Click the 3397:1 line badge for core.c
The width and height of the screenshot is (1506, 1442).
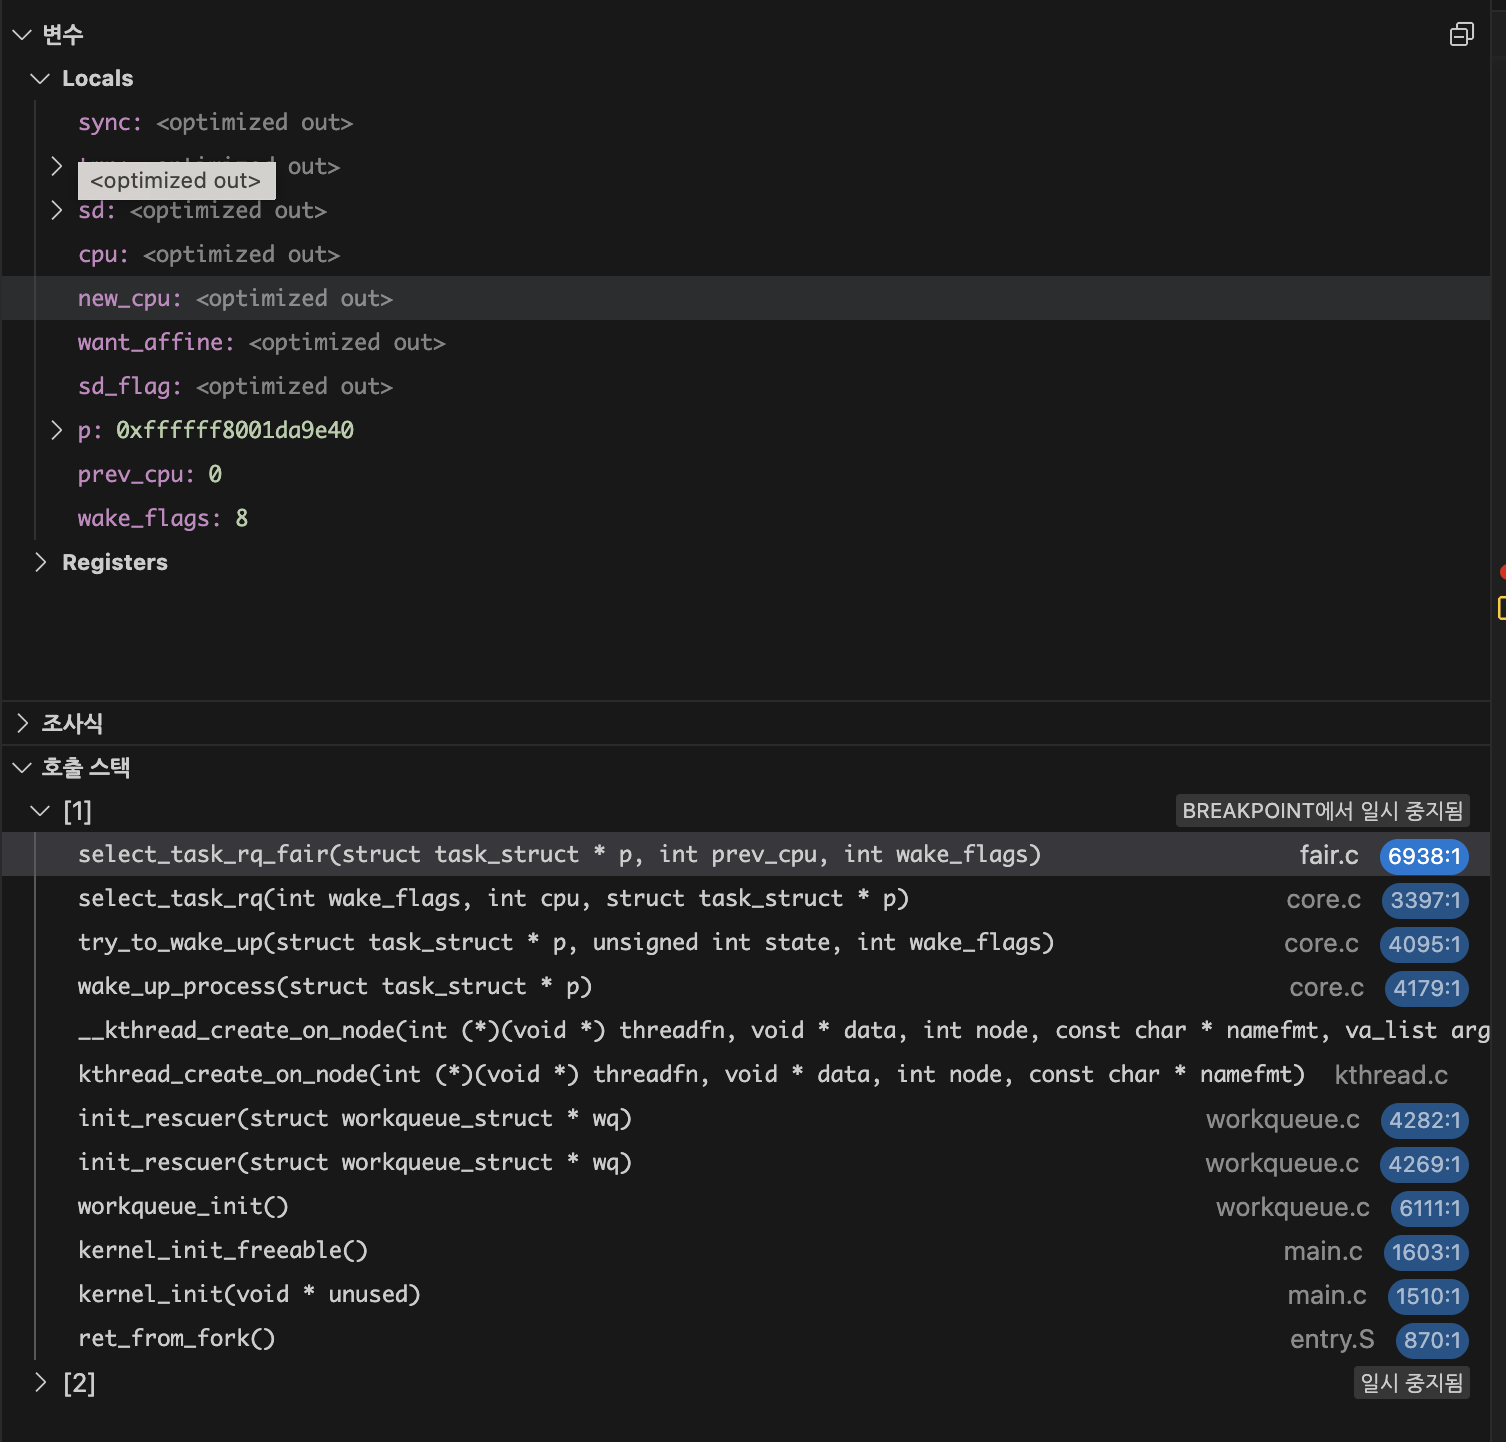pyautogui.click(x=1425, y=900)
